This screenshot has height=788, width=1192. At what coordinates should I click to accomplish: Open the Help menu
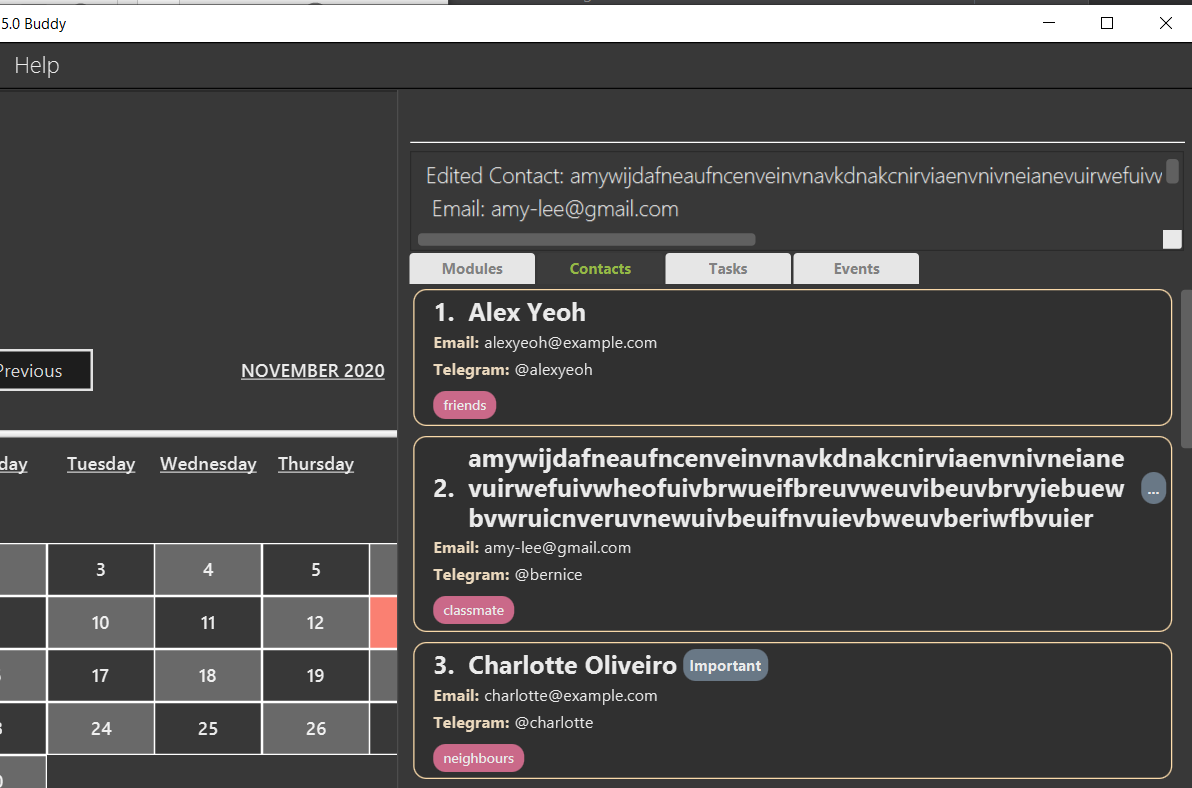point(36,65)
